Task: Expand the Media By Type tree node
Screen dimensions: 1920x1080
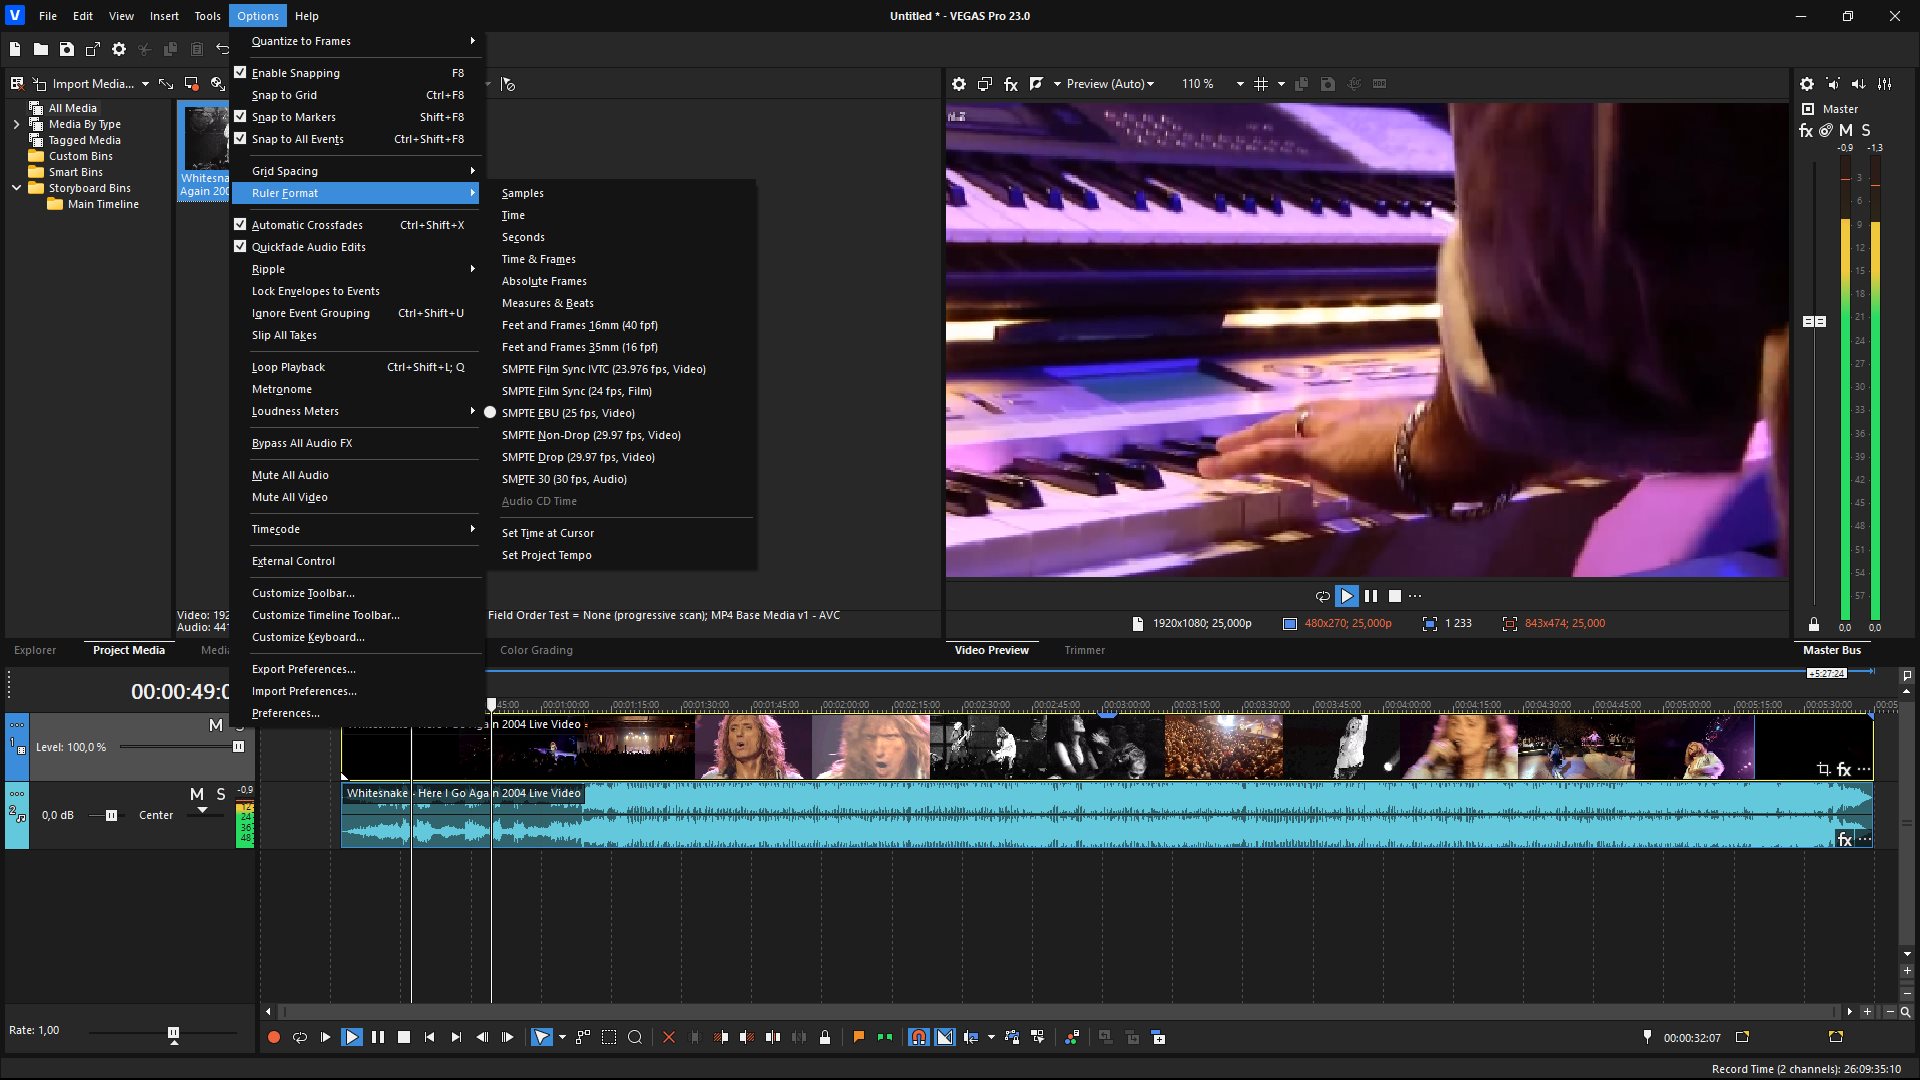Action: 16,124
